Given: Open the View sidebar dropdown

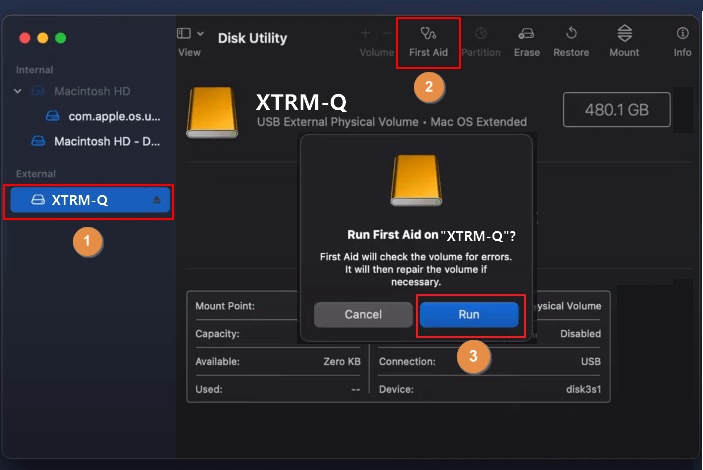Looking at the screenshot, I should pyautogui.click(x=189, y=34).
